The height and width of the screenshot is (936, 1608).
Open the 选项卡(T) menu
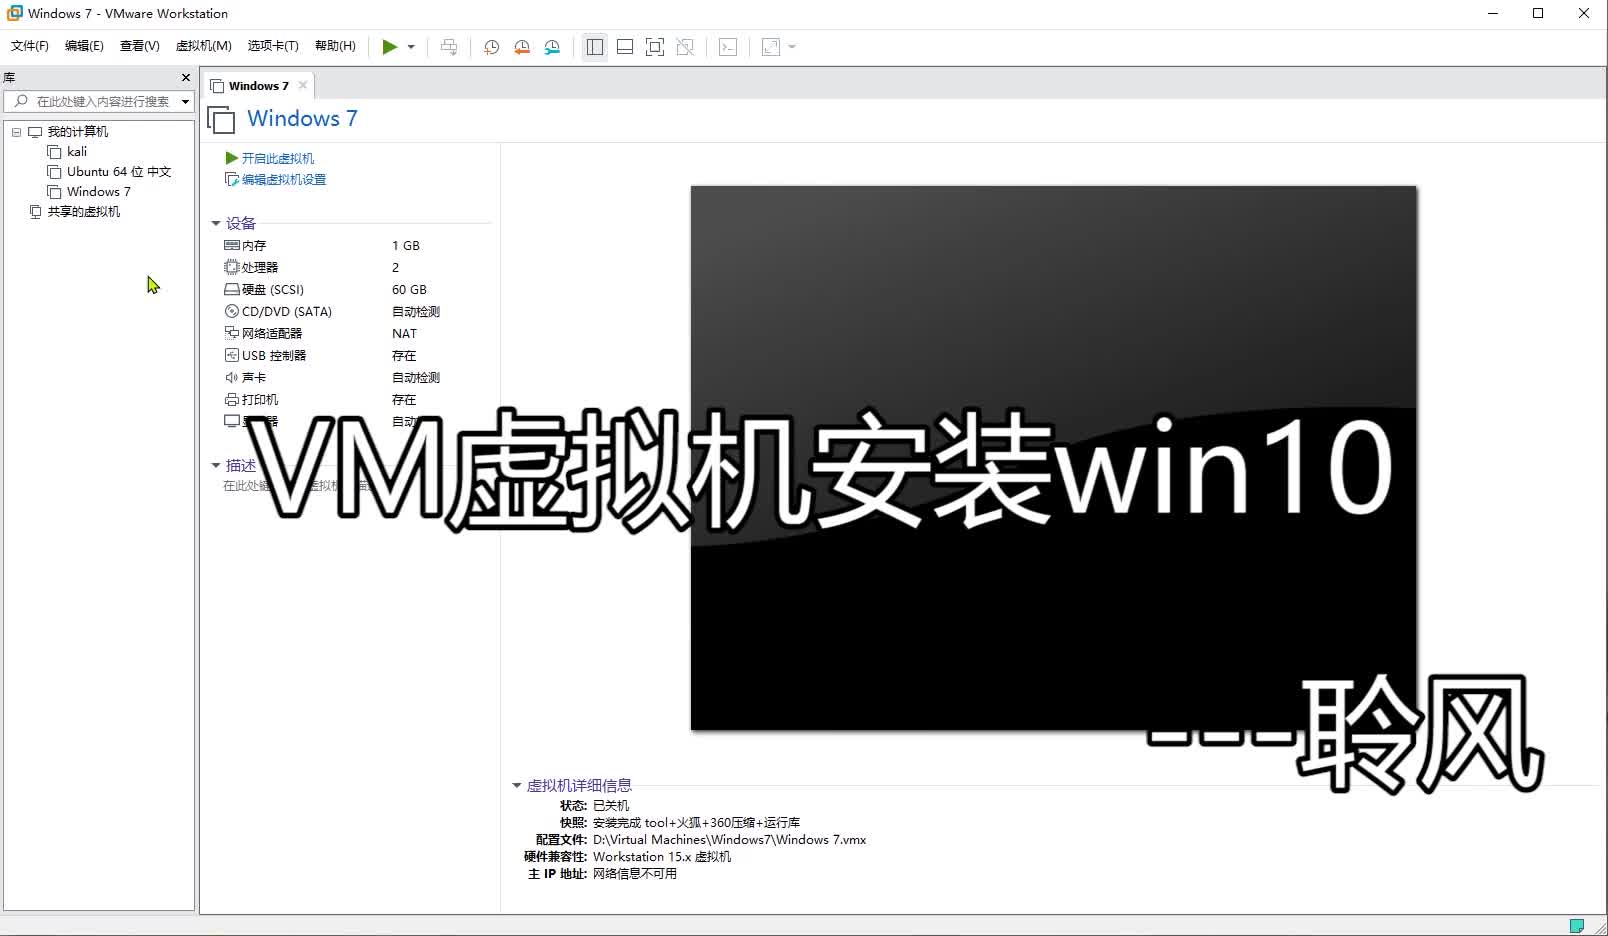tap(273, 46)
